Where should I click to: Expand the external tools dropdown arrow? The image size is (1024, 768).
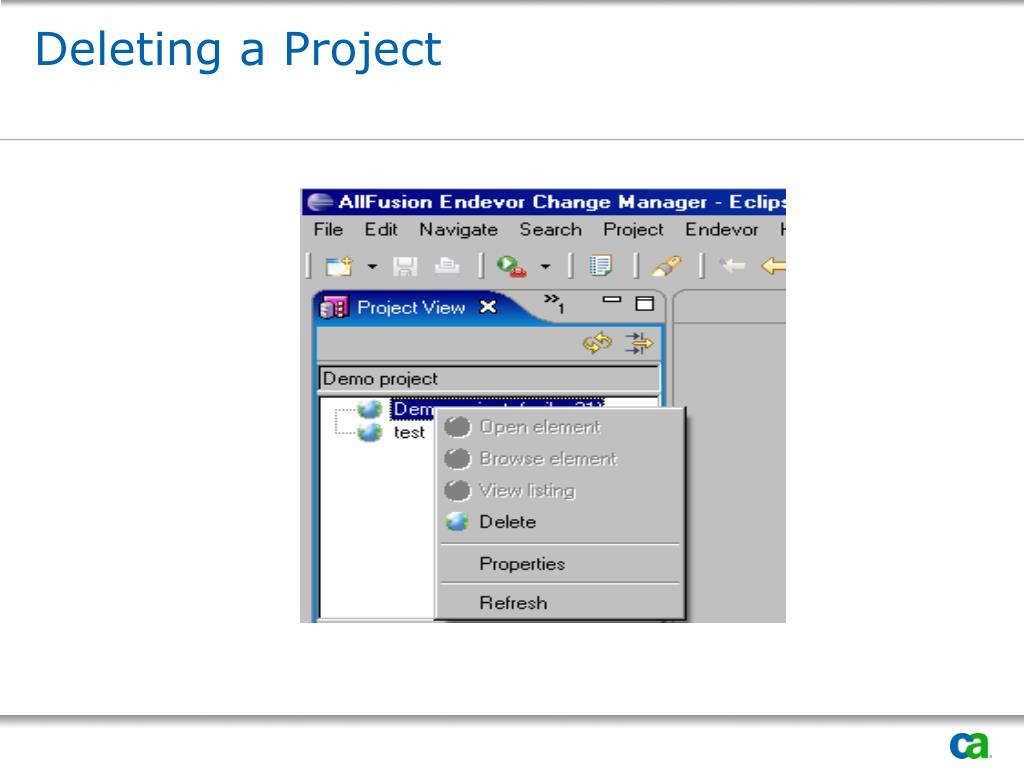pyautogui.click(x=545, y=266)
